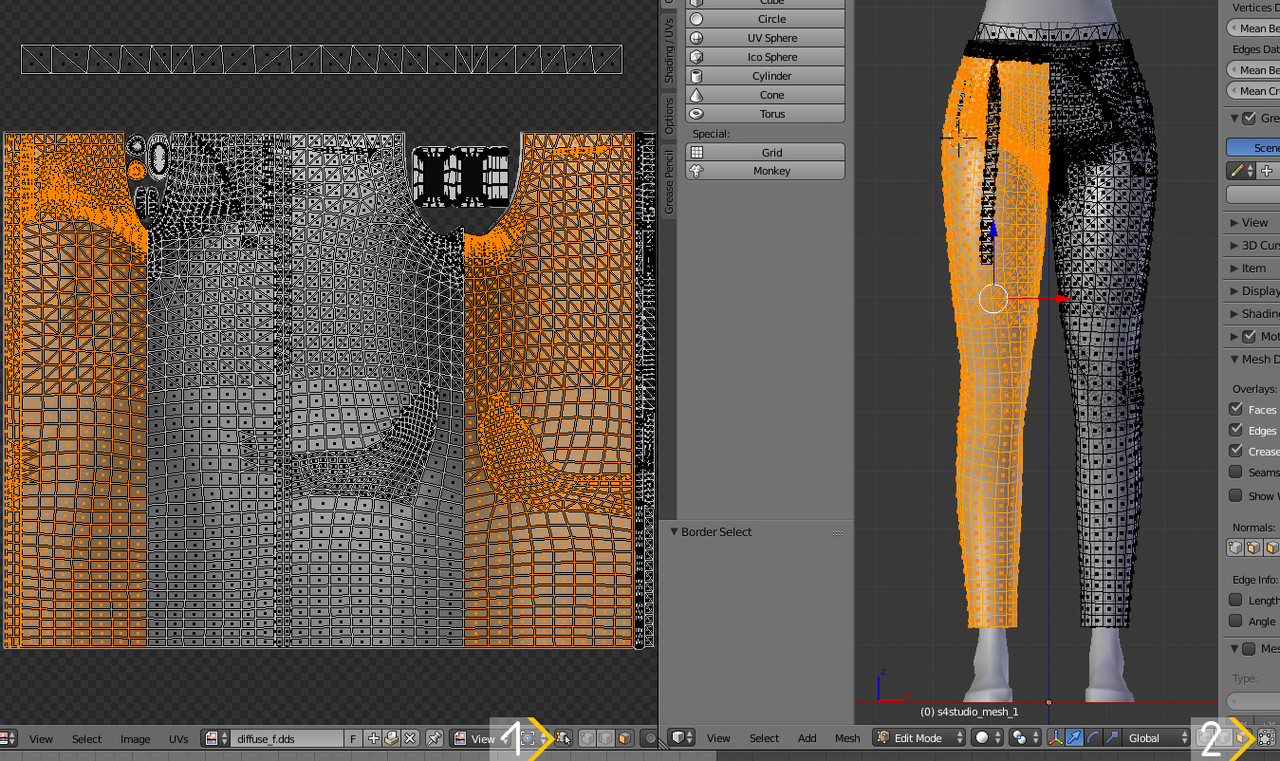Open viewport shading sphere dropdown

pos(988,738)
